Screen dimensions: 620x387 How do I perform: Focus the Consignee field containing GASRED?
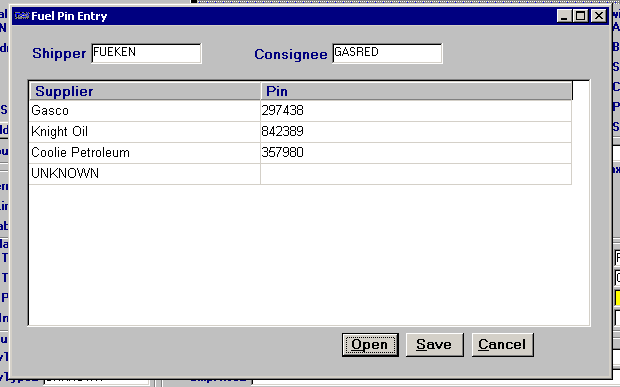387,53
